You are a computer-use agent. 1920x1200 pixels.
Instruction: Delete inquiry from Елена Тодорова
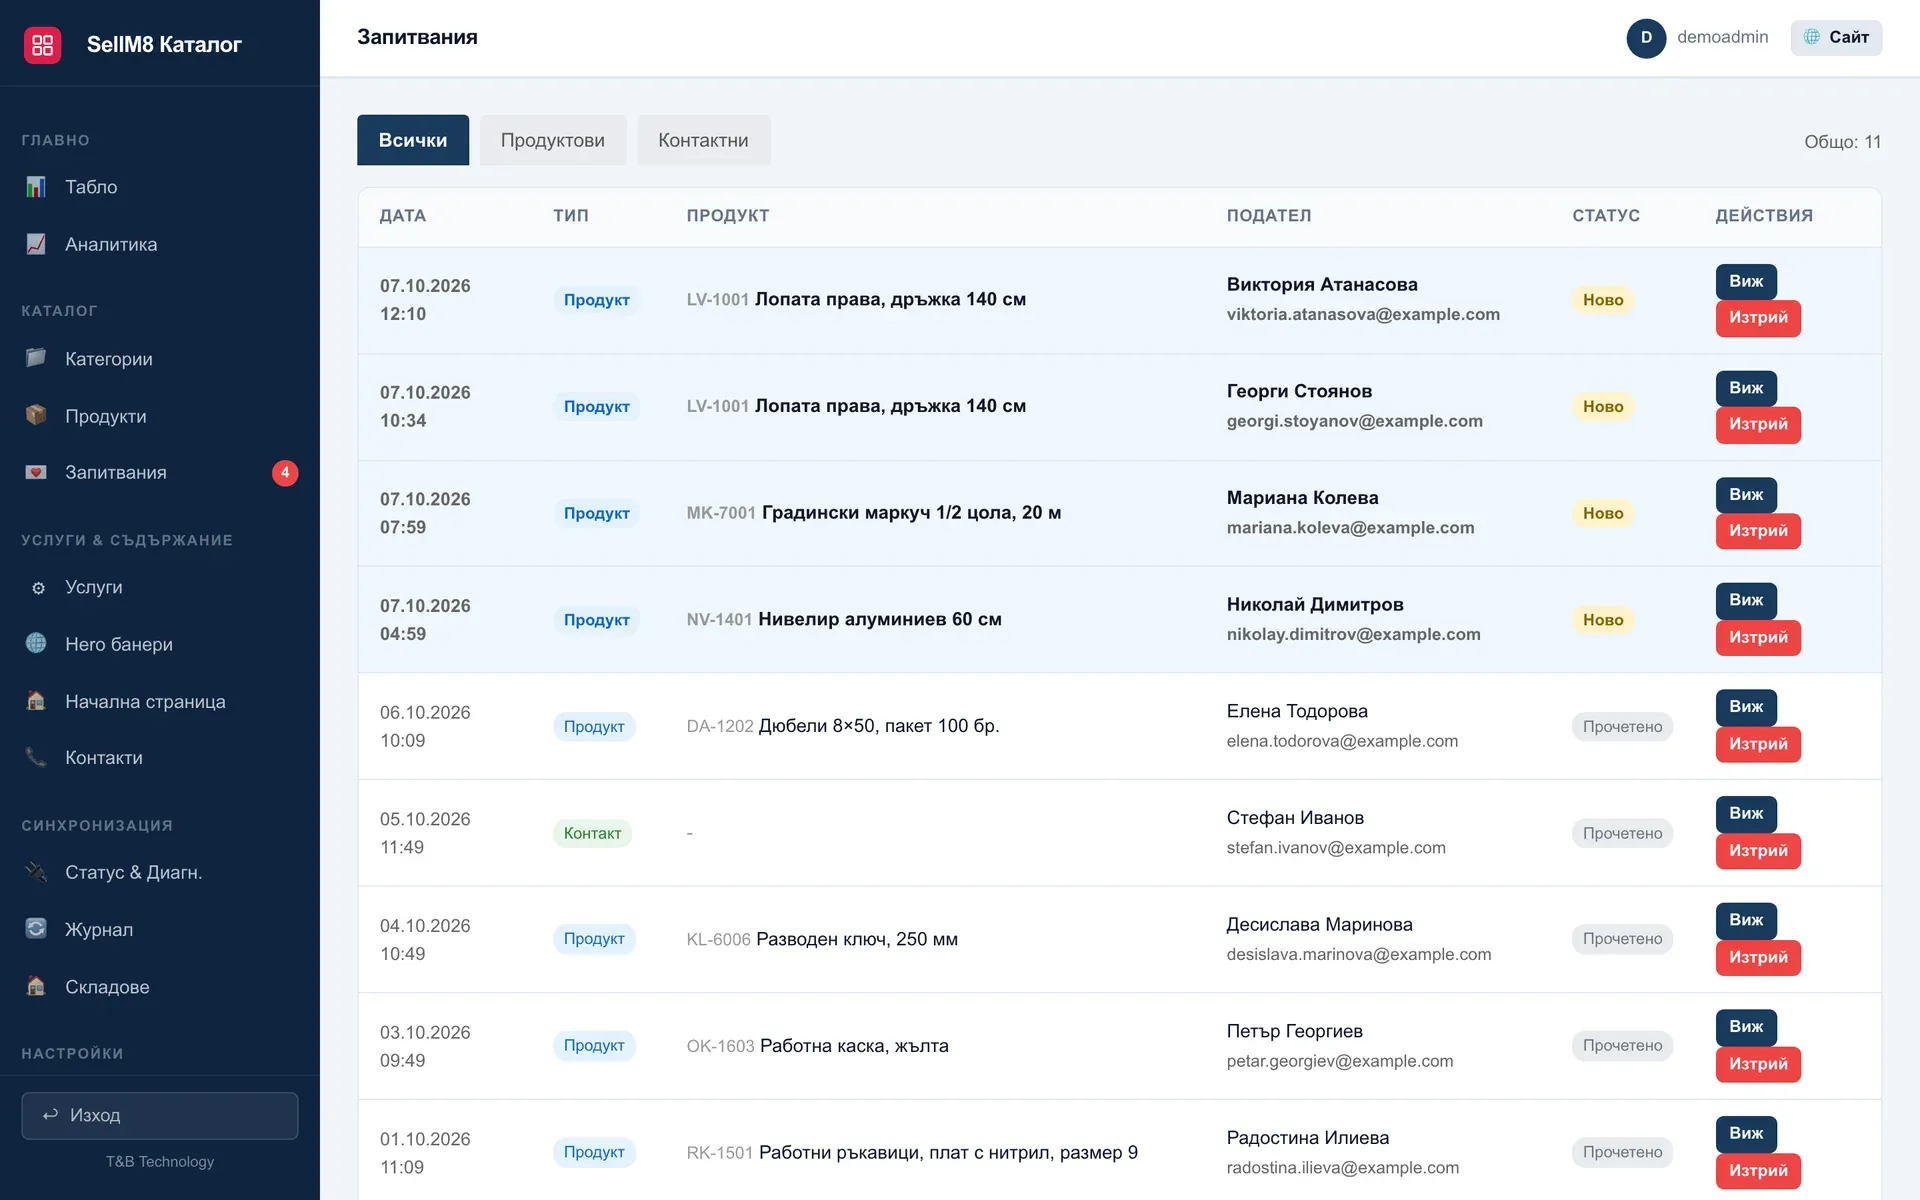(1758, 744)
